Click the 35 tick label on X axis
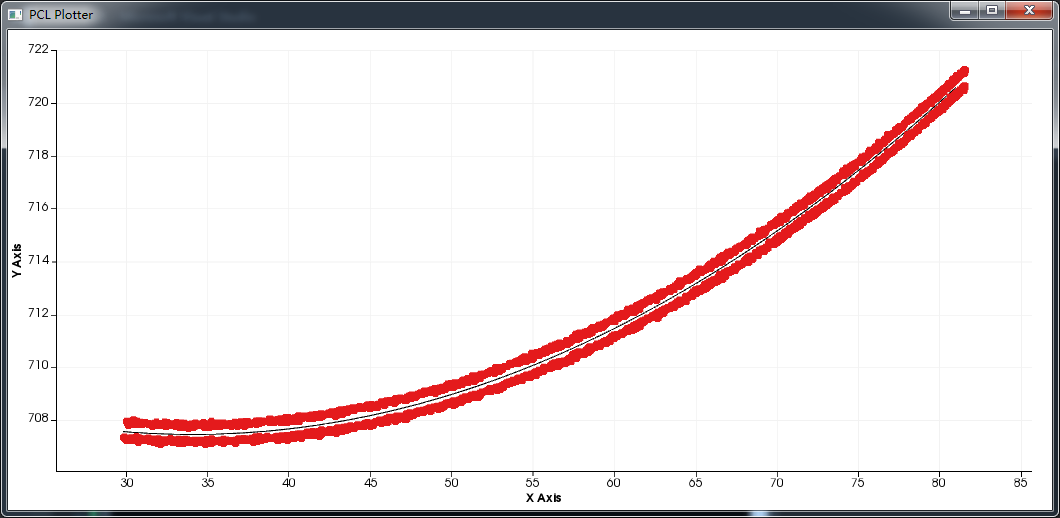This screenshot has width=1060, height=518. tap(208, 483)
